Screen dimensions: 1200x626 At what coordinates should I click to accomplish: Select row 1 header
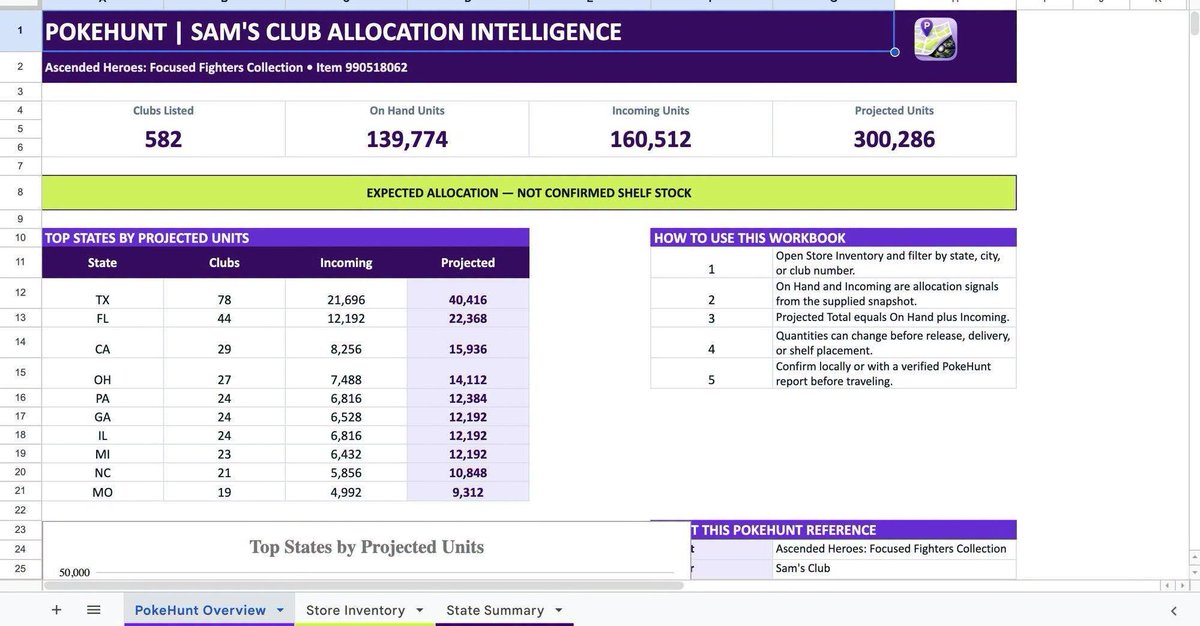pyautogui.click(x=20, y=31)
